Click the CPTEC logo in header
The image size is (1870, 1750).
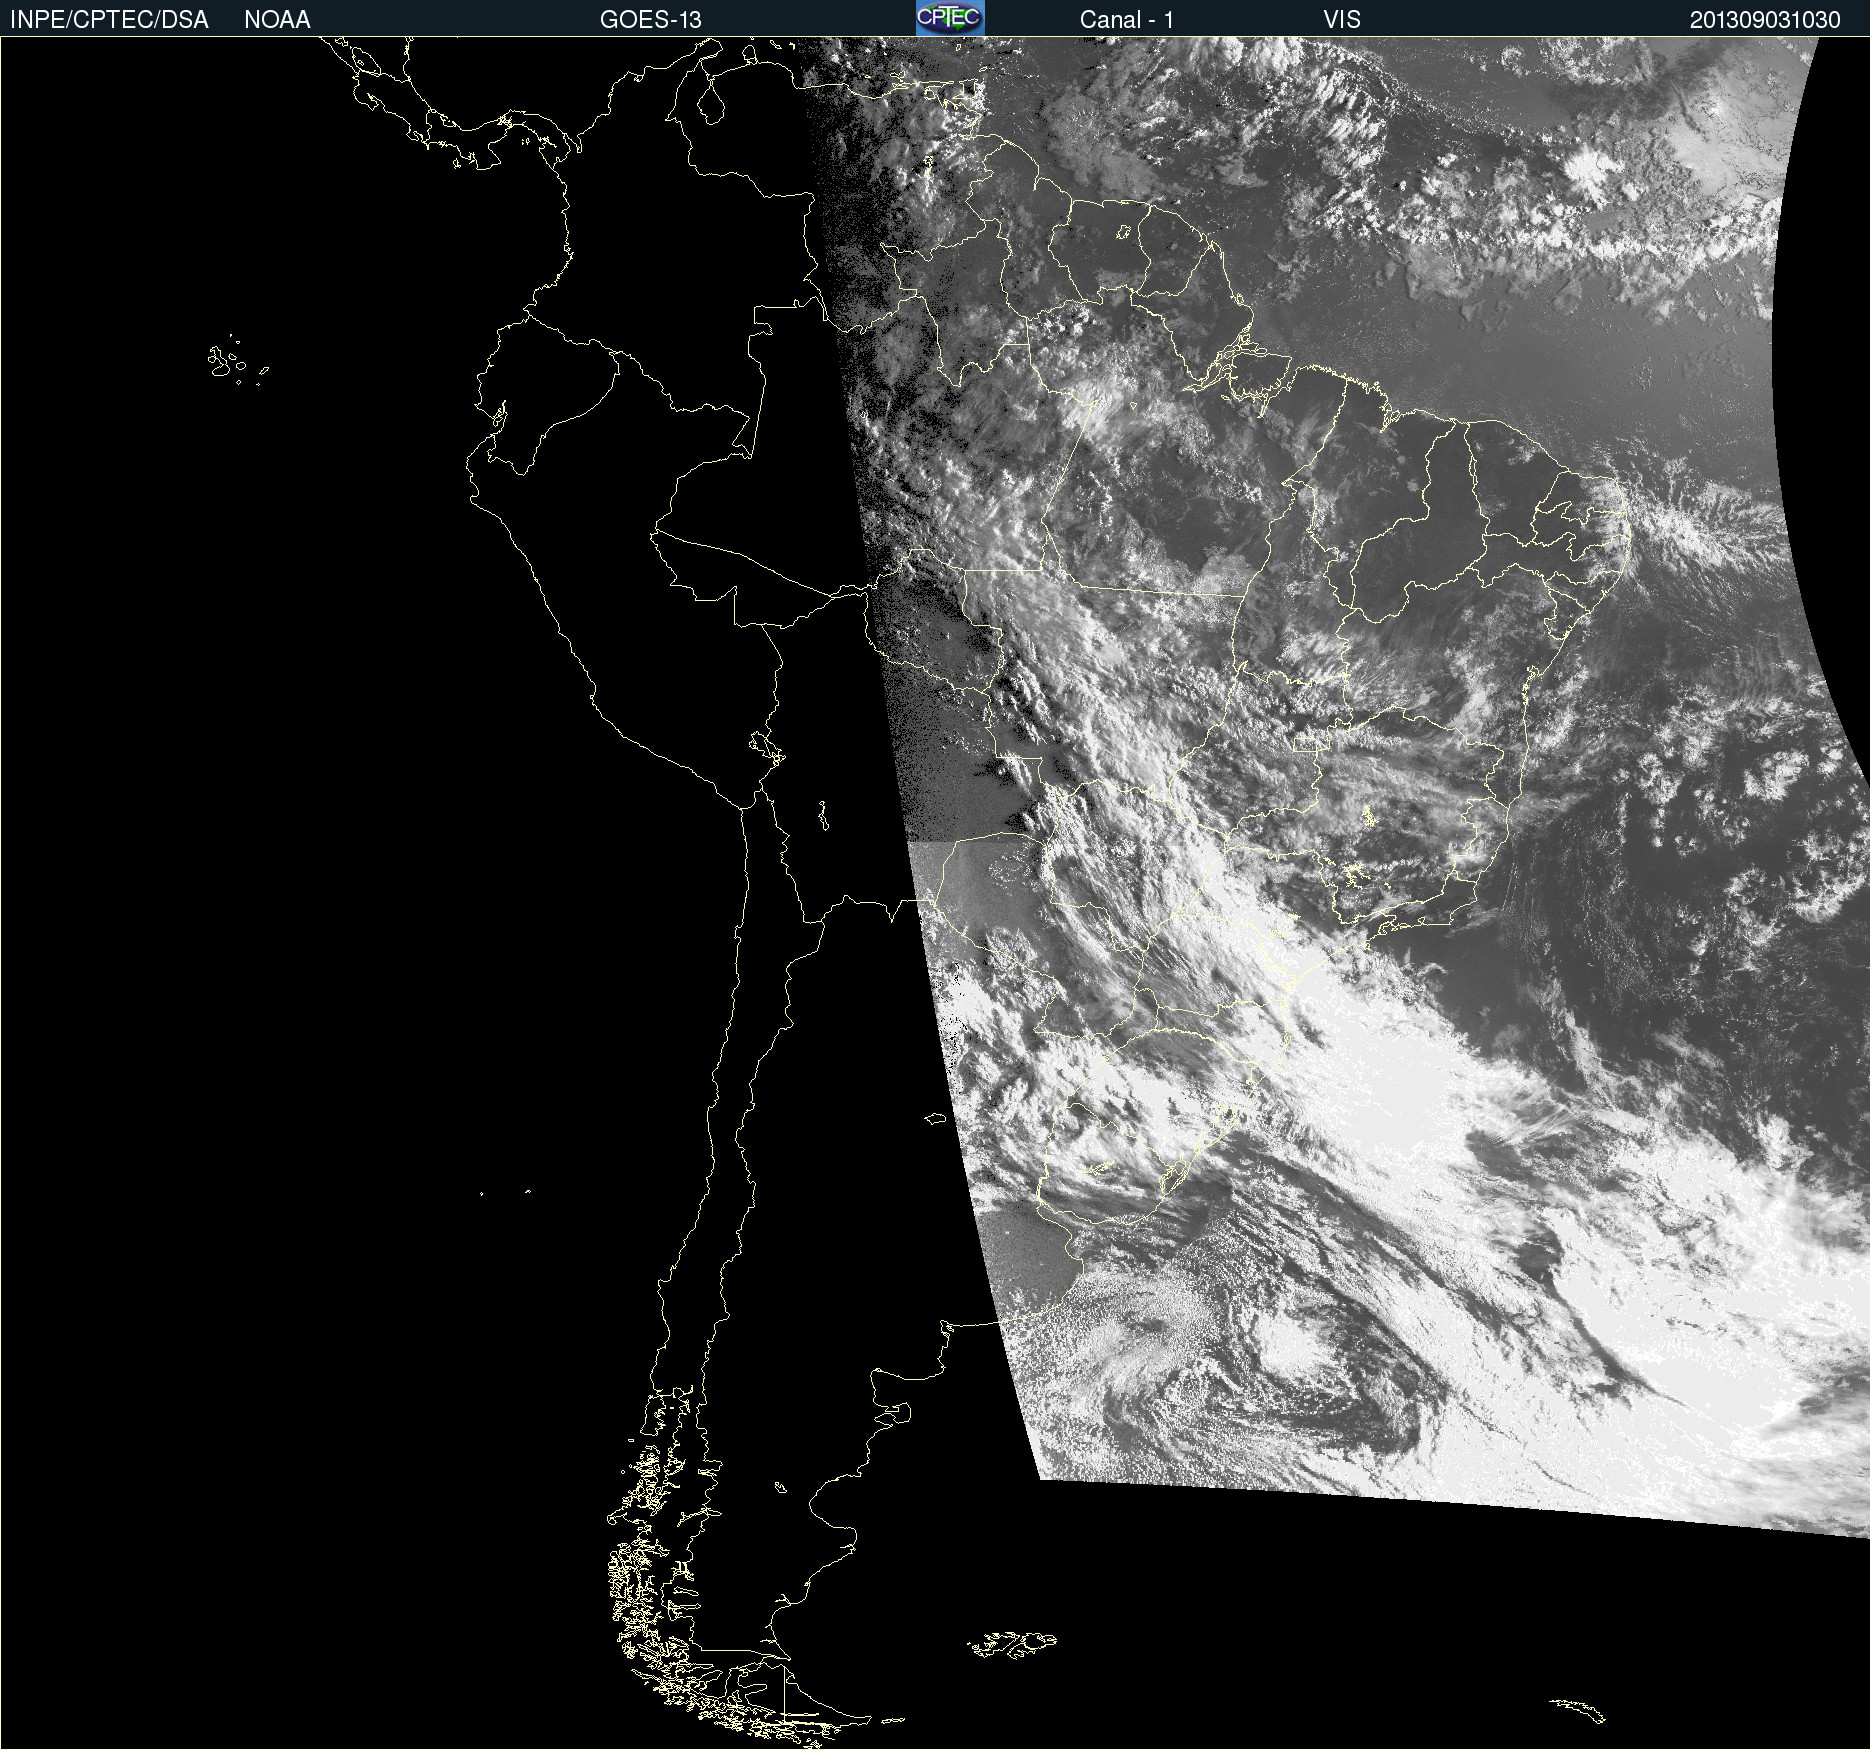tap(950, 18)
